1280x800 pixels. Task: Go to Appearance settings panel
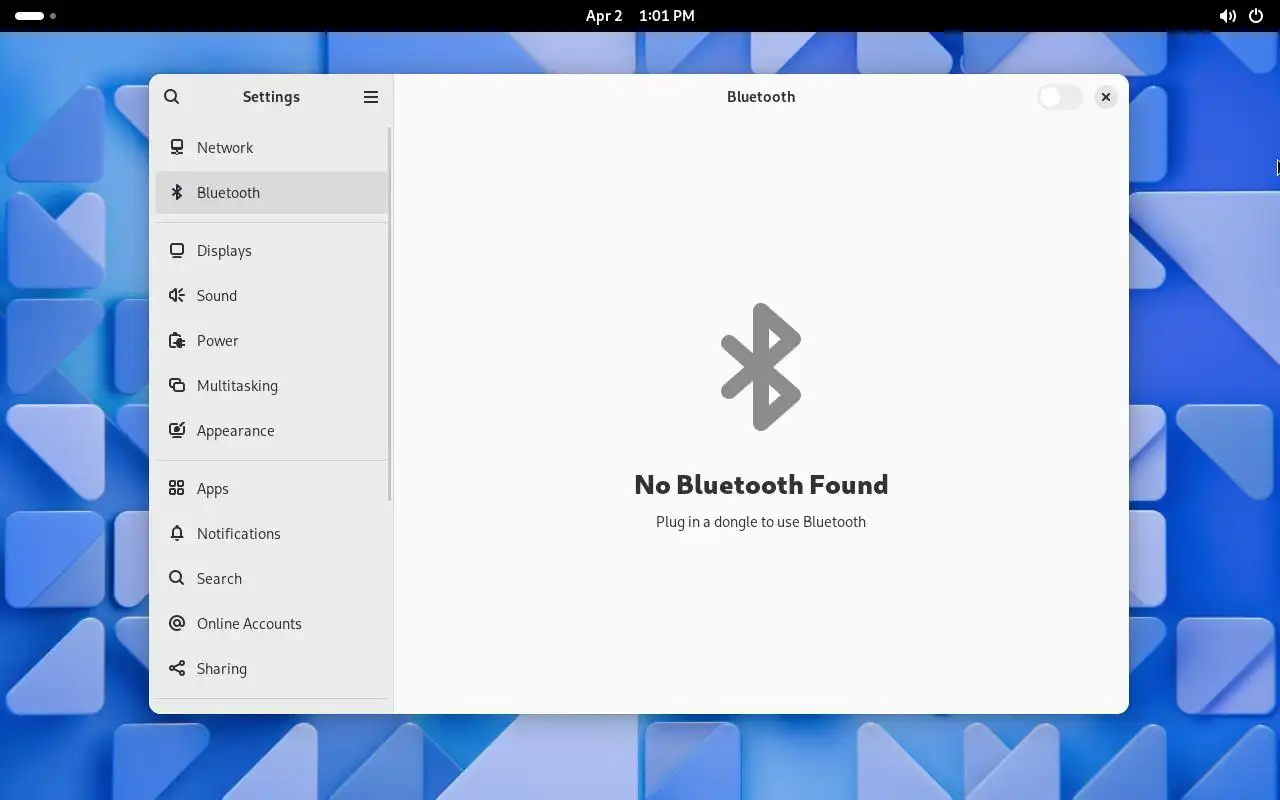[x=271, y=430]
